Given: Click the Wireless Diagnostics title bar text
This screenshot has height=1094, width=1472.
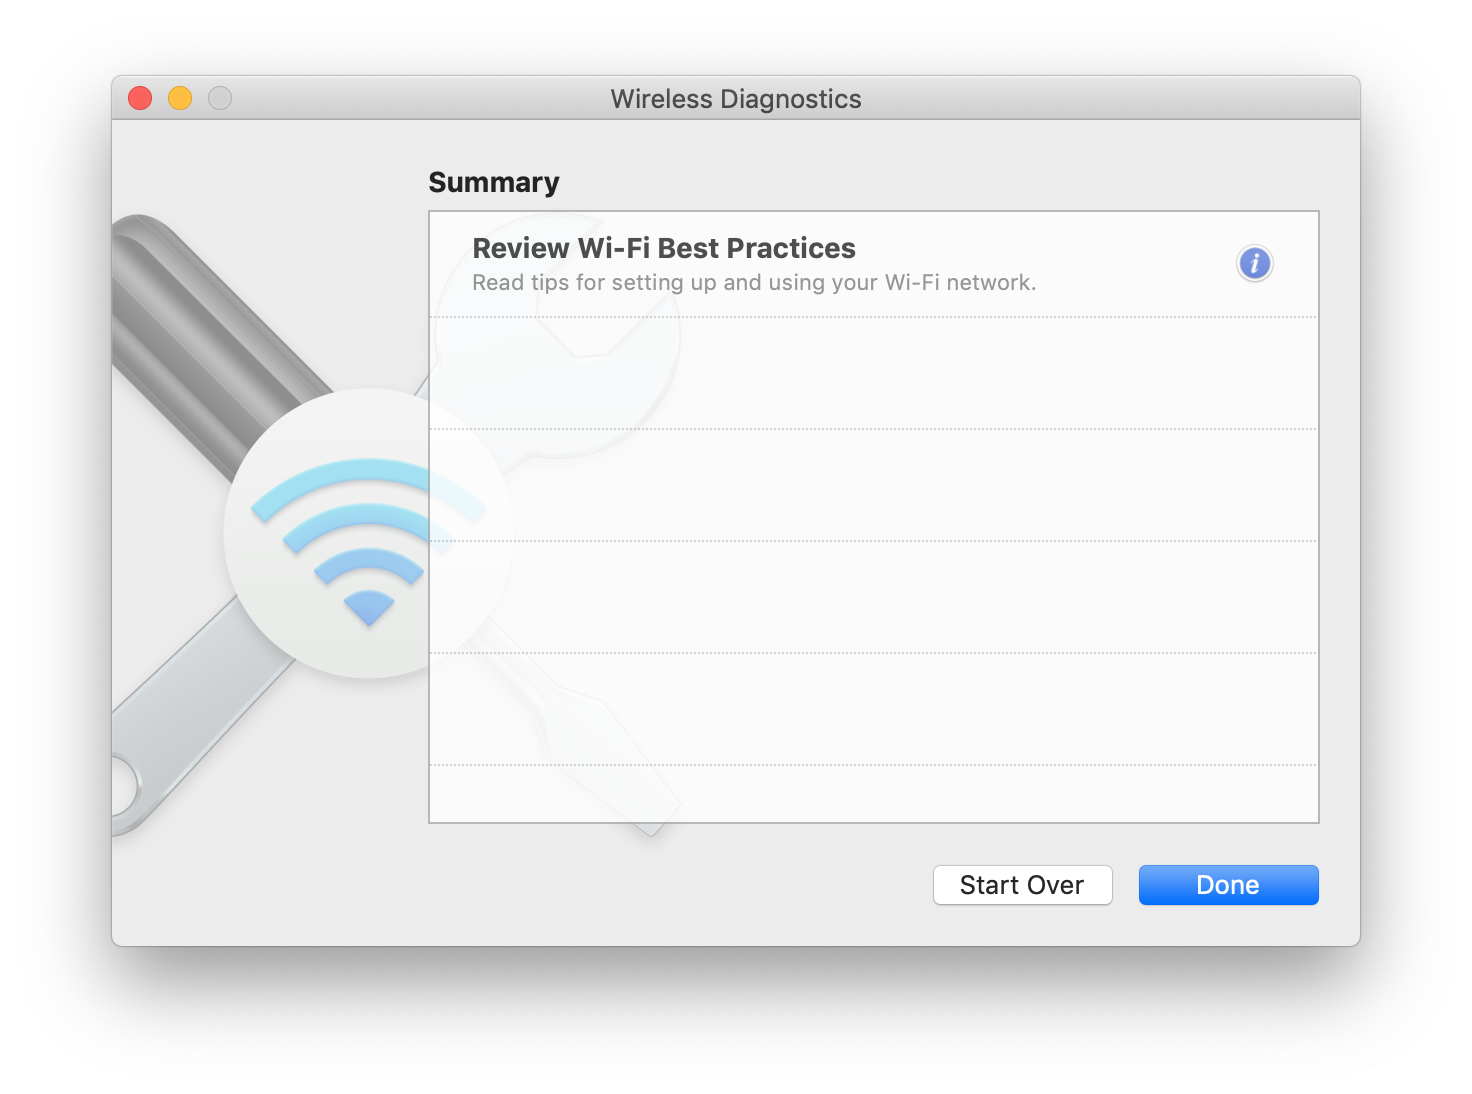Looking at the screenshot, I should coord(736,99).
